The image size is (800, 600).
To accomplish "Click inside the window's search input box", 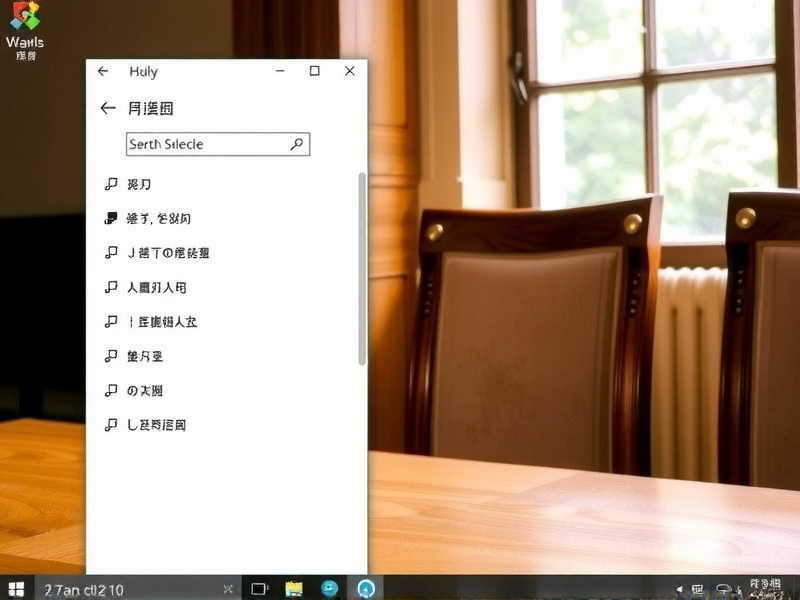I will pyautogui.click(x=200, y=144).
